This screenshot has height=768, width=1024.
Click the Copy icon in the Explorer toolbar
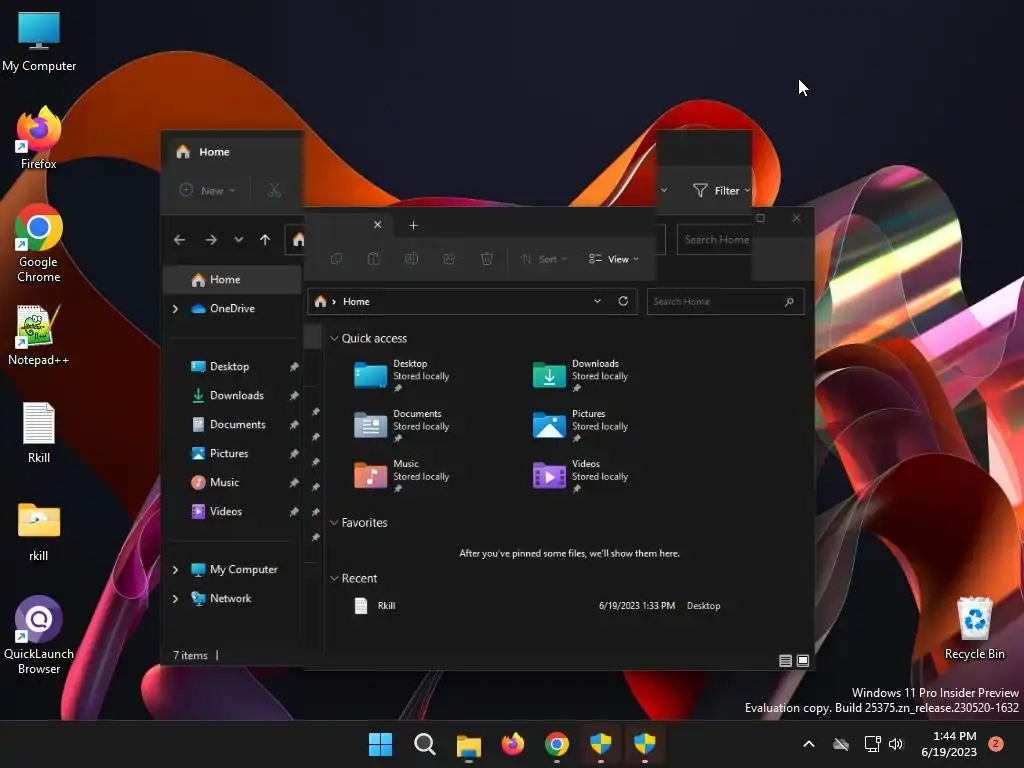pyautogui.click(x=336, y=259)
